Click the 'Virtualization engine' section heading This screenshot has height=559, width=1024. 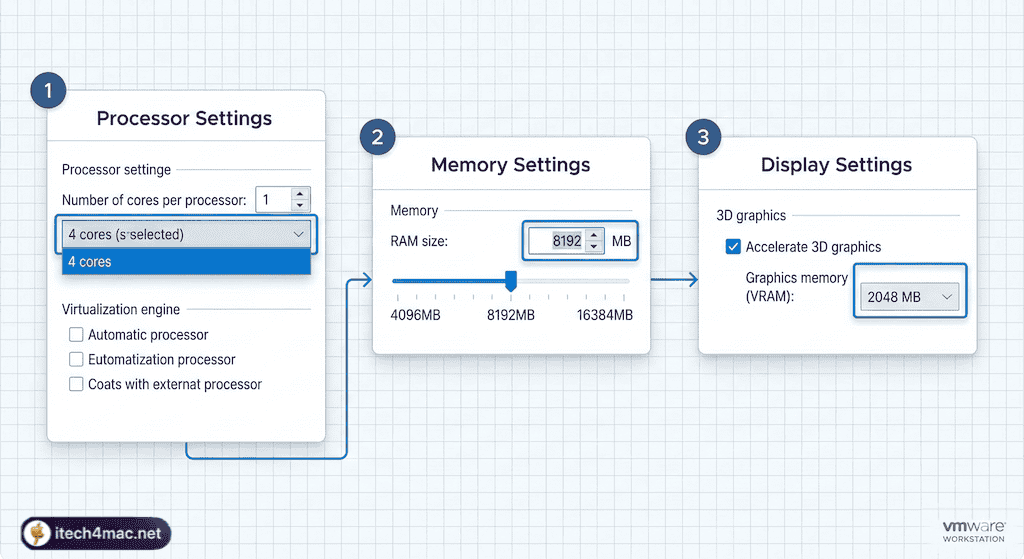tap(121, 309)
